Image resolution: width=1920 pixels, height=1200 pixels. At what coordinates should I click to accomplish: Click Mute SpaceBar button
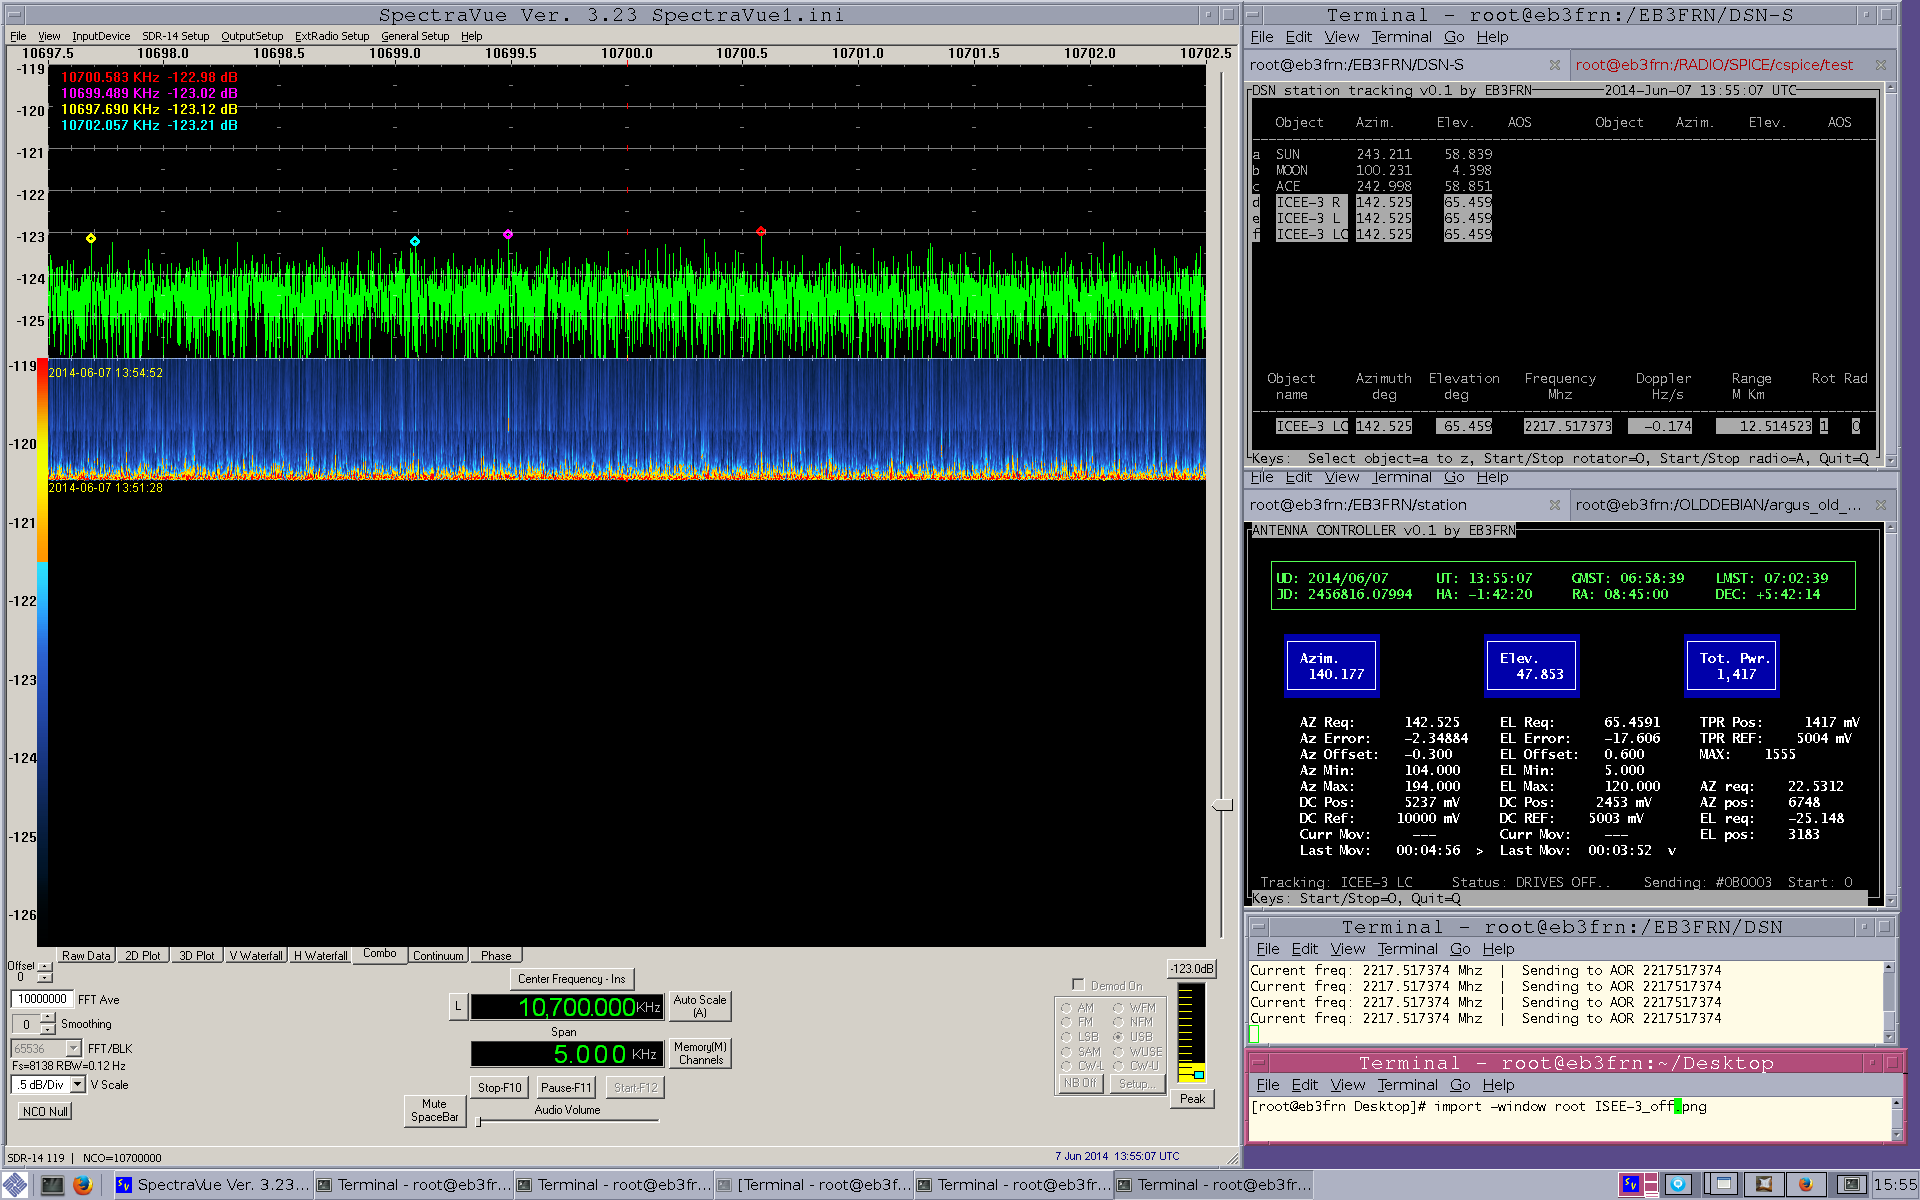(434, 1111)
